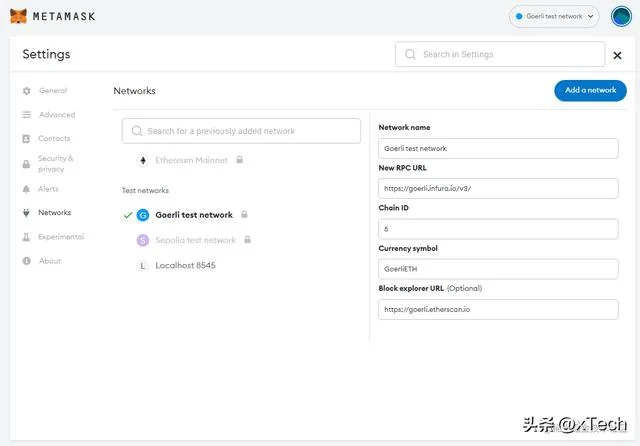The image size is (640, 446).
Task: Click the chevron on network selector
Action: click(590, 16)
